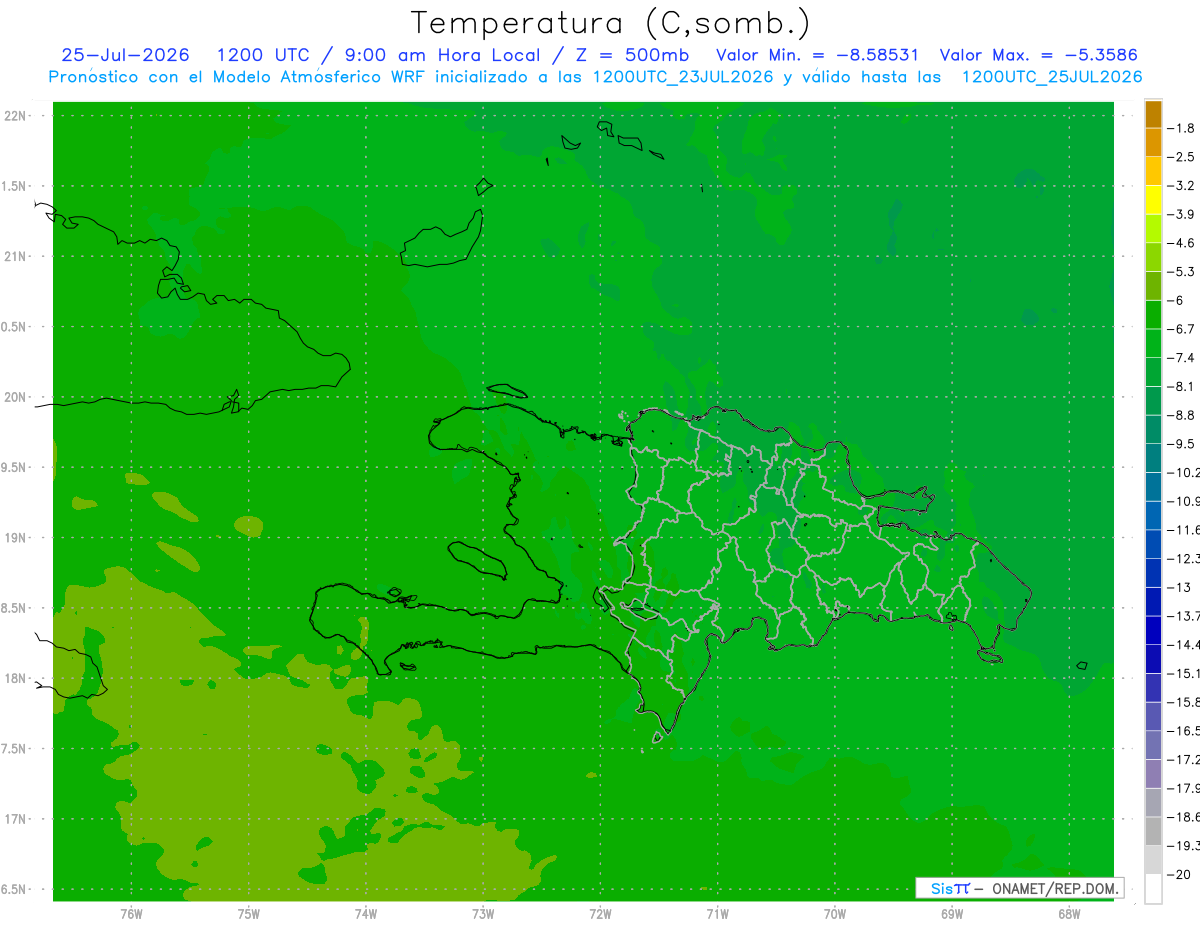Screen dimensions: 1200x927
Task: Click the 'Valor Max. = -5.3586' readout
Action: pos(1038,55)
